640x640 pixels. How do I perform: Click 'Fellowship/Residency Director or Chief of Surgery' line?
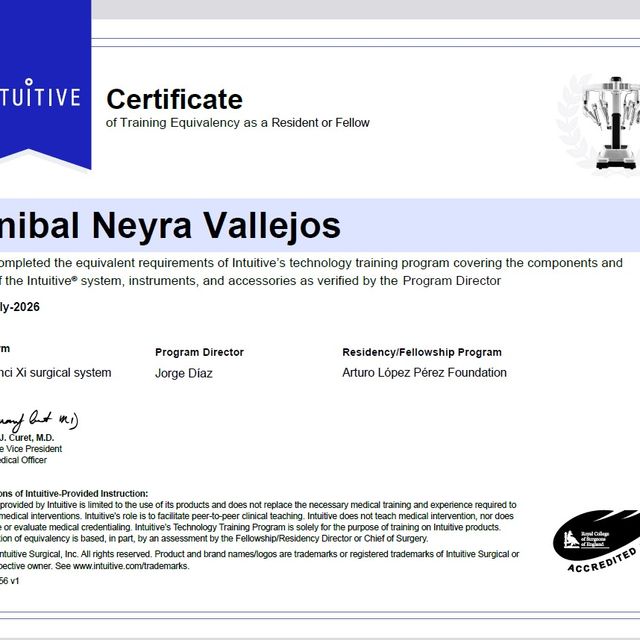[x=214, y=538]
